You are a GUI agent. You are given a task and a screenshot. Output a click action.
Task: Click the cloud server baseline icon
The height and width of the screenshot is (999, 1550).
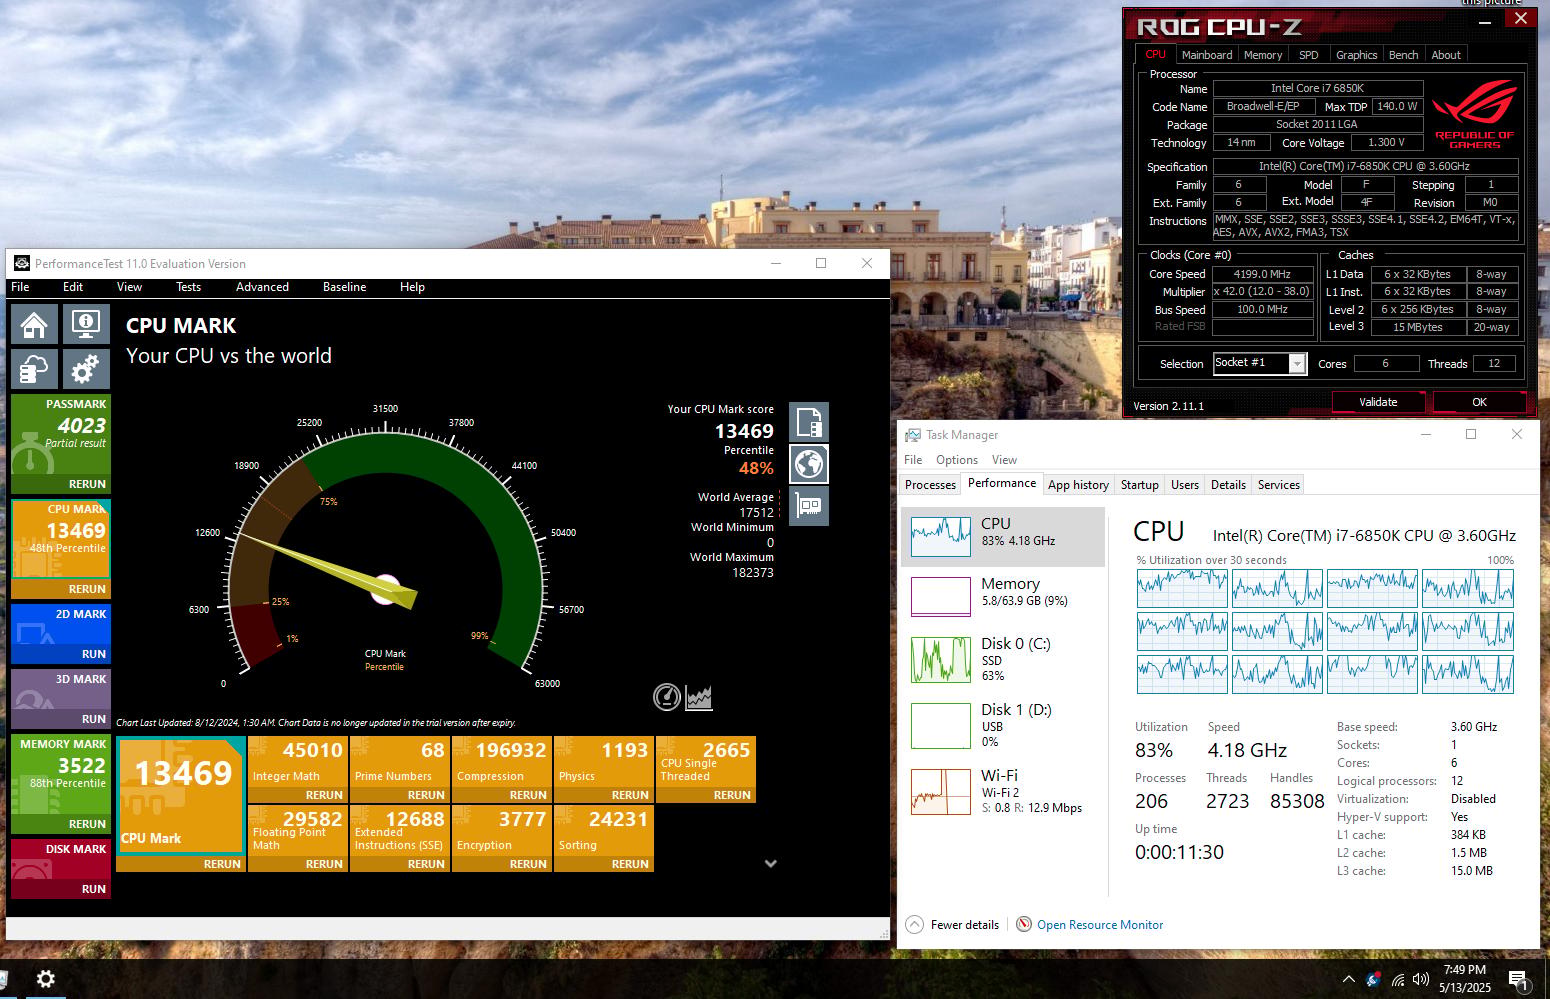point(34,369)
